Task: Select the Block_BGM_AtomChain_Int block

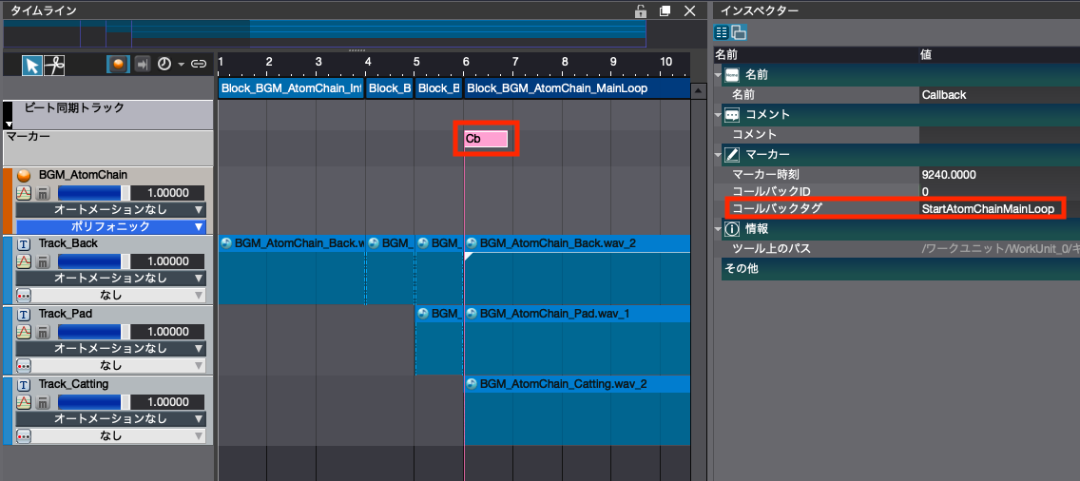Action: (291, 89)
